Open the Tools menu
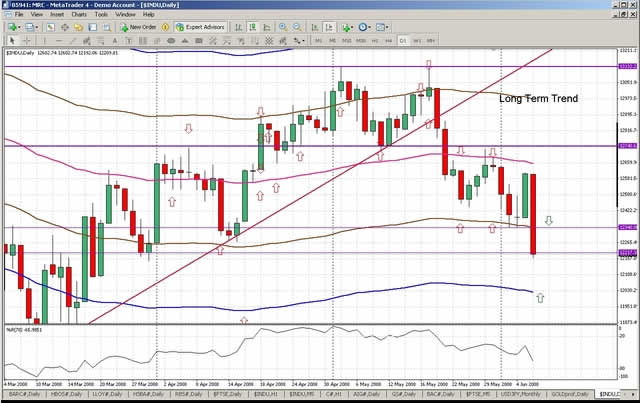The image size is (640, 403). (101, 14)
